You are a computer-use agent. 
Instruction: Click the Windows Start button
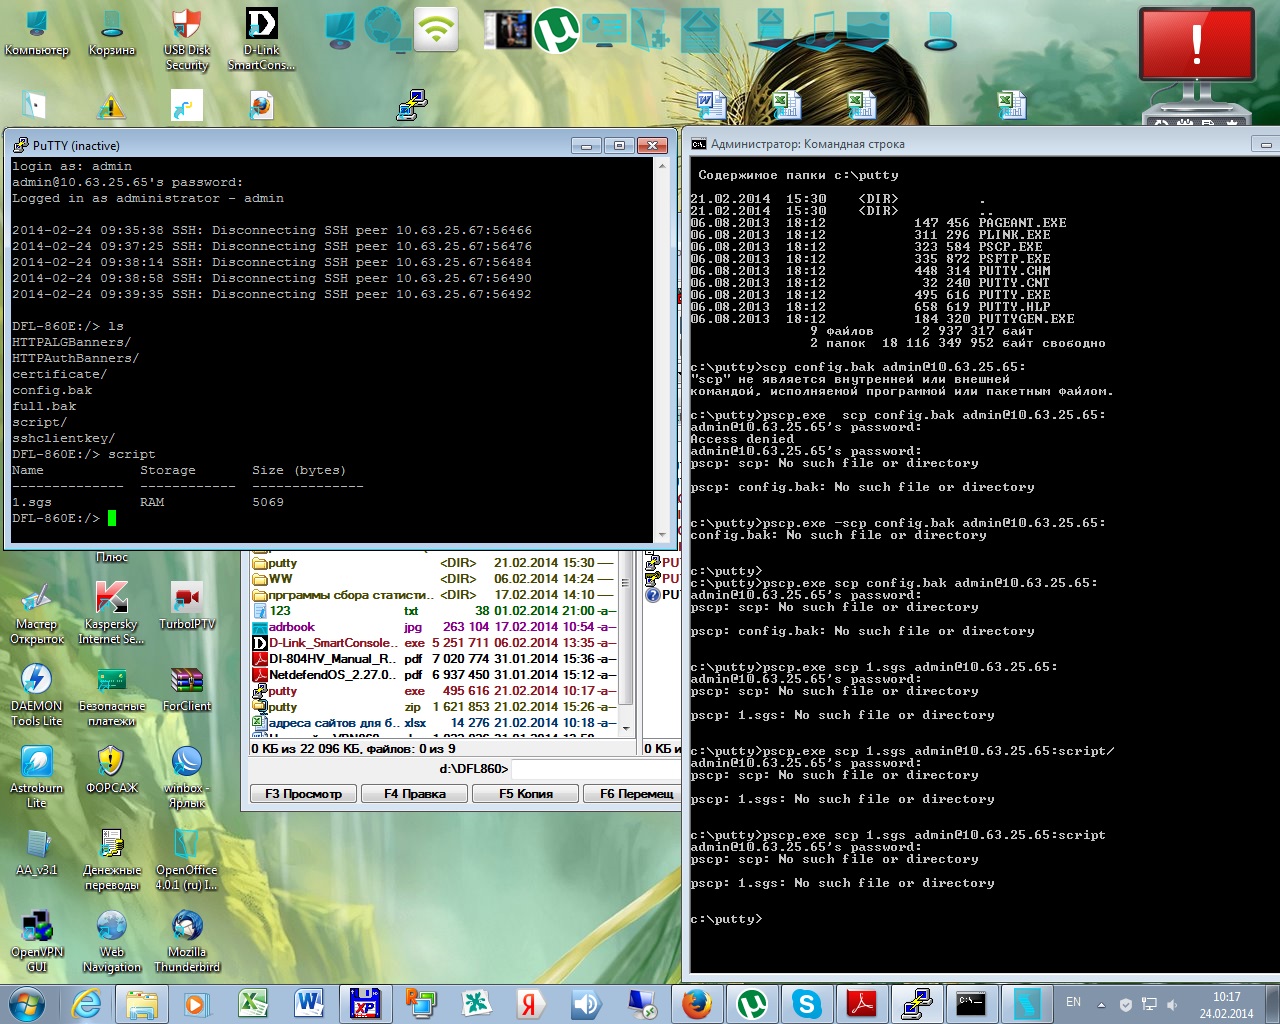tap(27, 1003)
